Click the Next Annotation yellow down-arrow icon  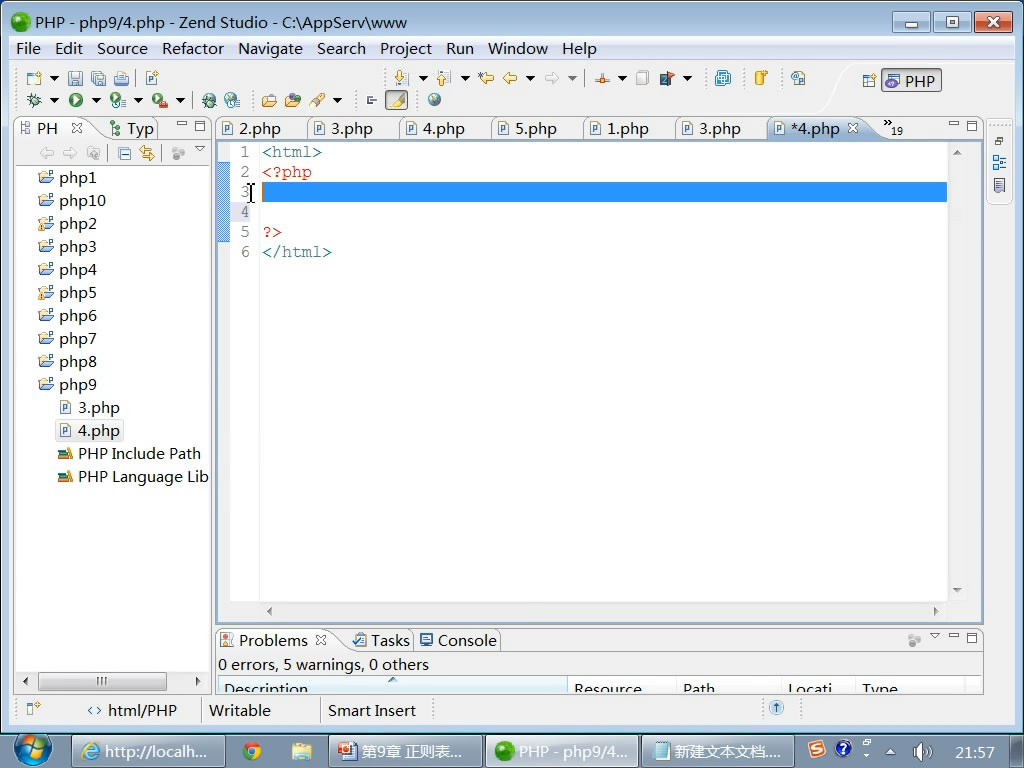coord(402,78)
